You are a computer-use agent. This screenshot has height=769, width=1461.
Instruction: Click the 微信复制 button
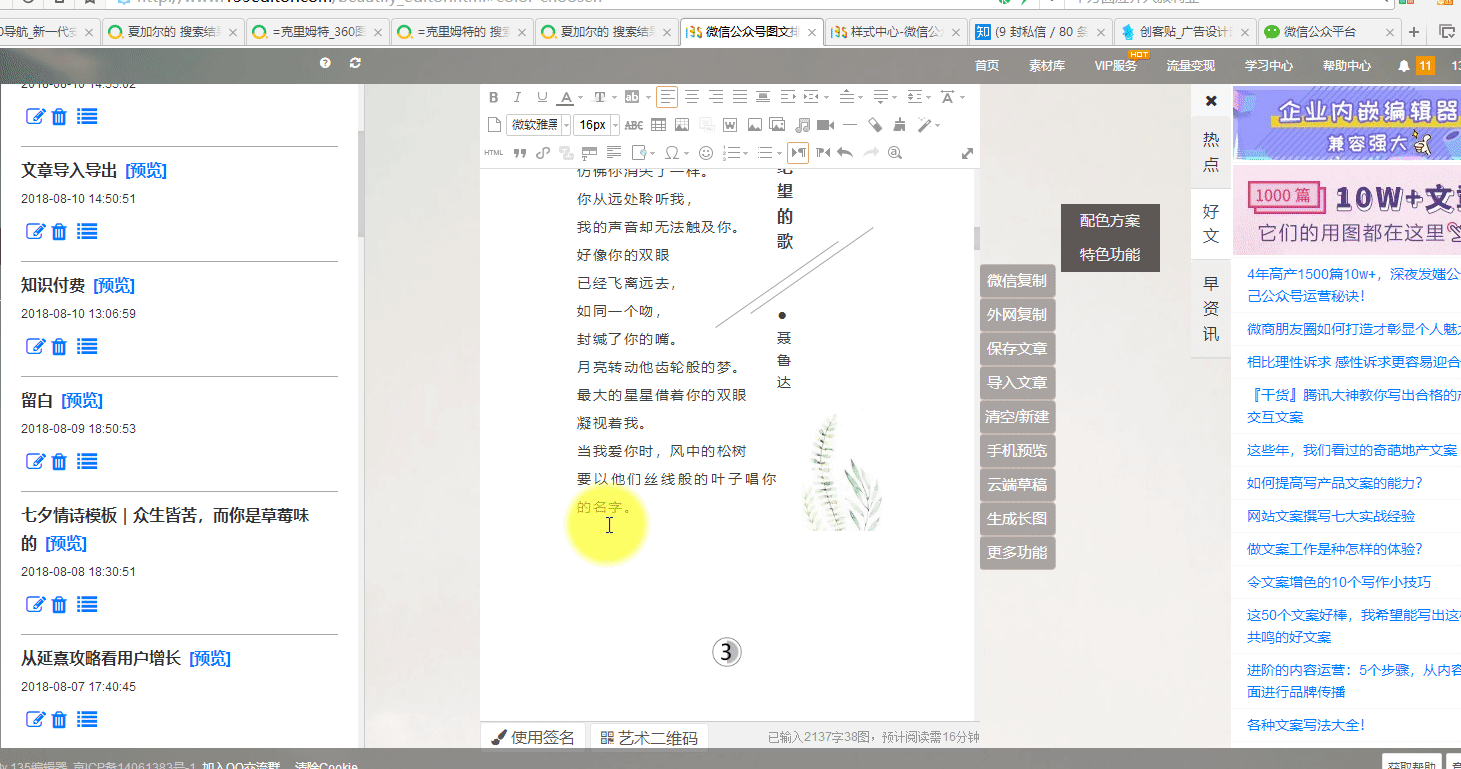coord(1017,281)
